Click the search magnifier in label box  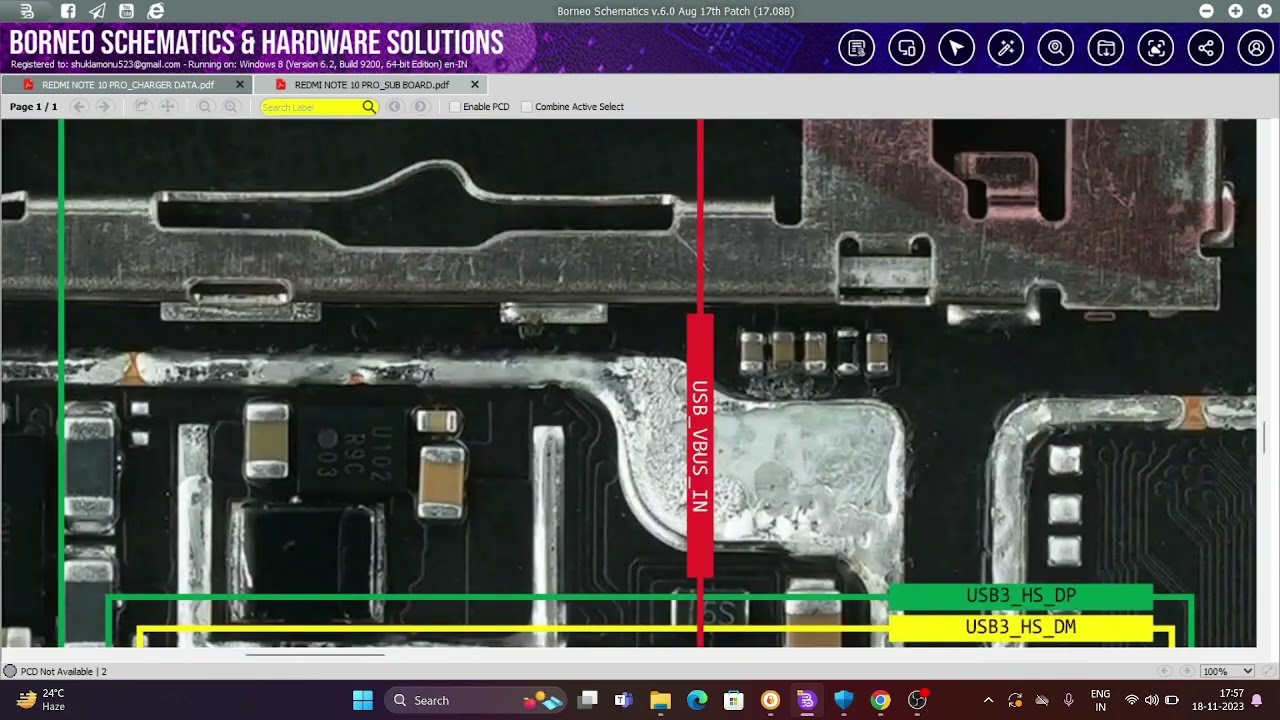click(369, 107)
